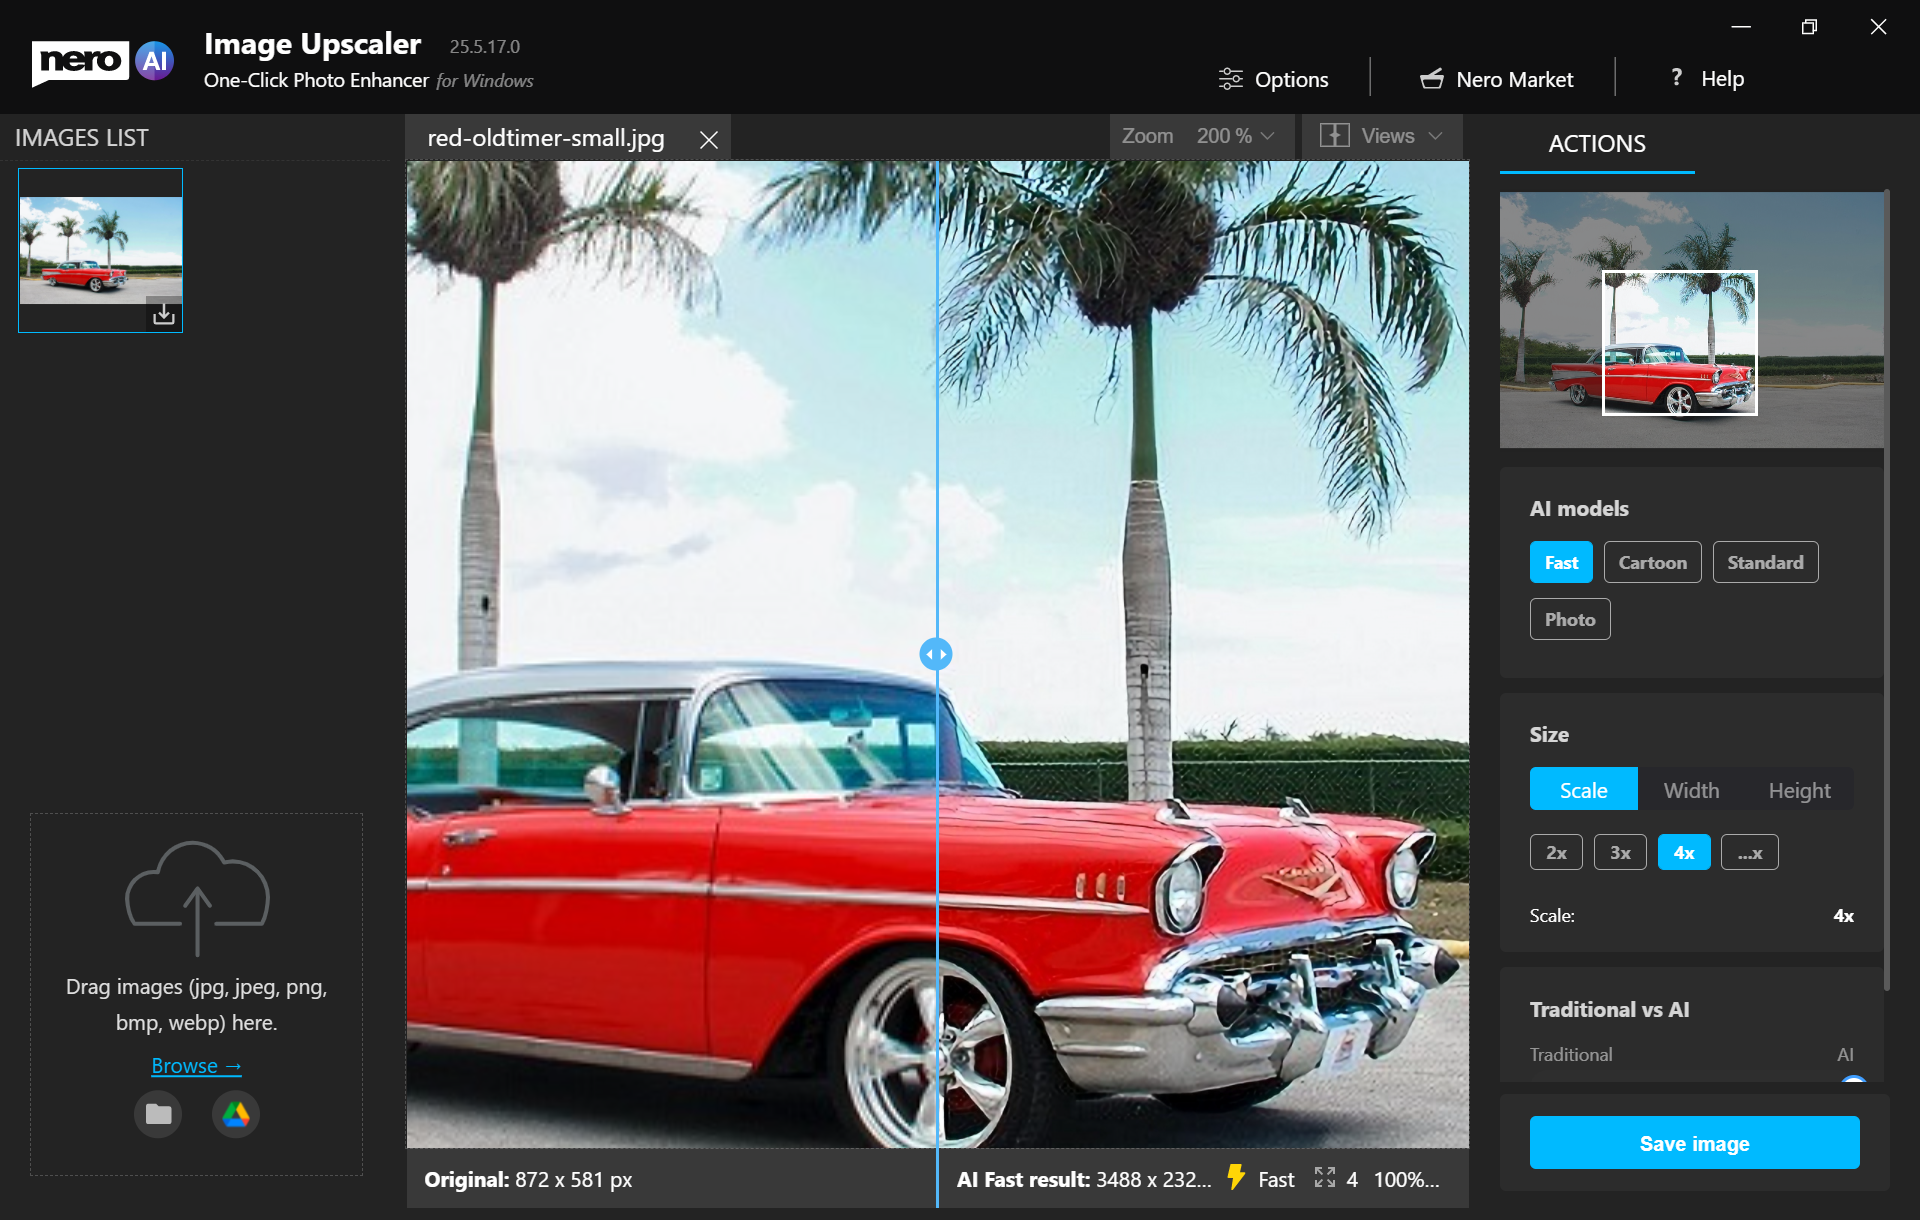Open the Browse link to add images
1920x1220 pixels.
point(196,1065)
